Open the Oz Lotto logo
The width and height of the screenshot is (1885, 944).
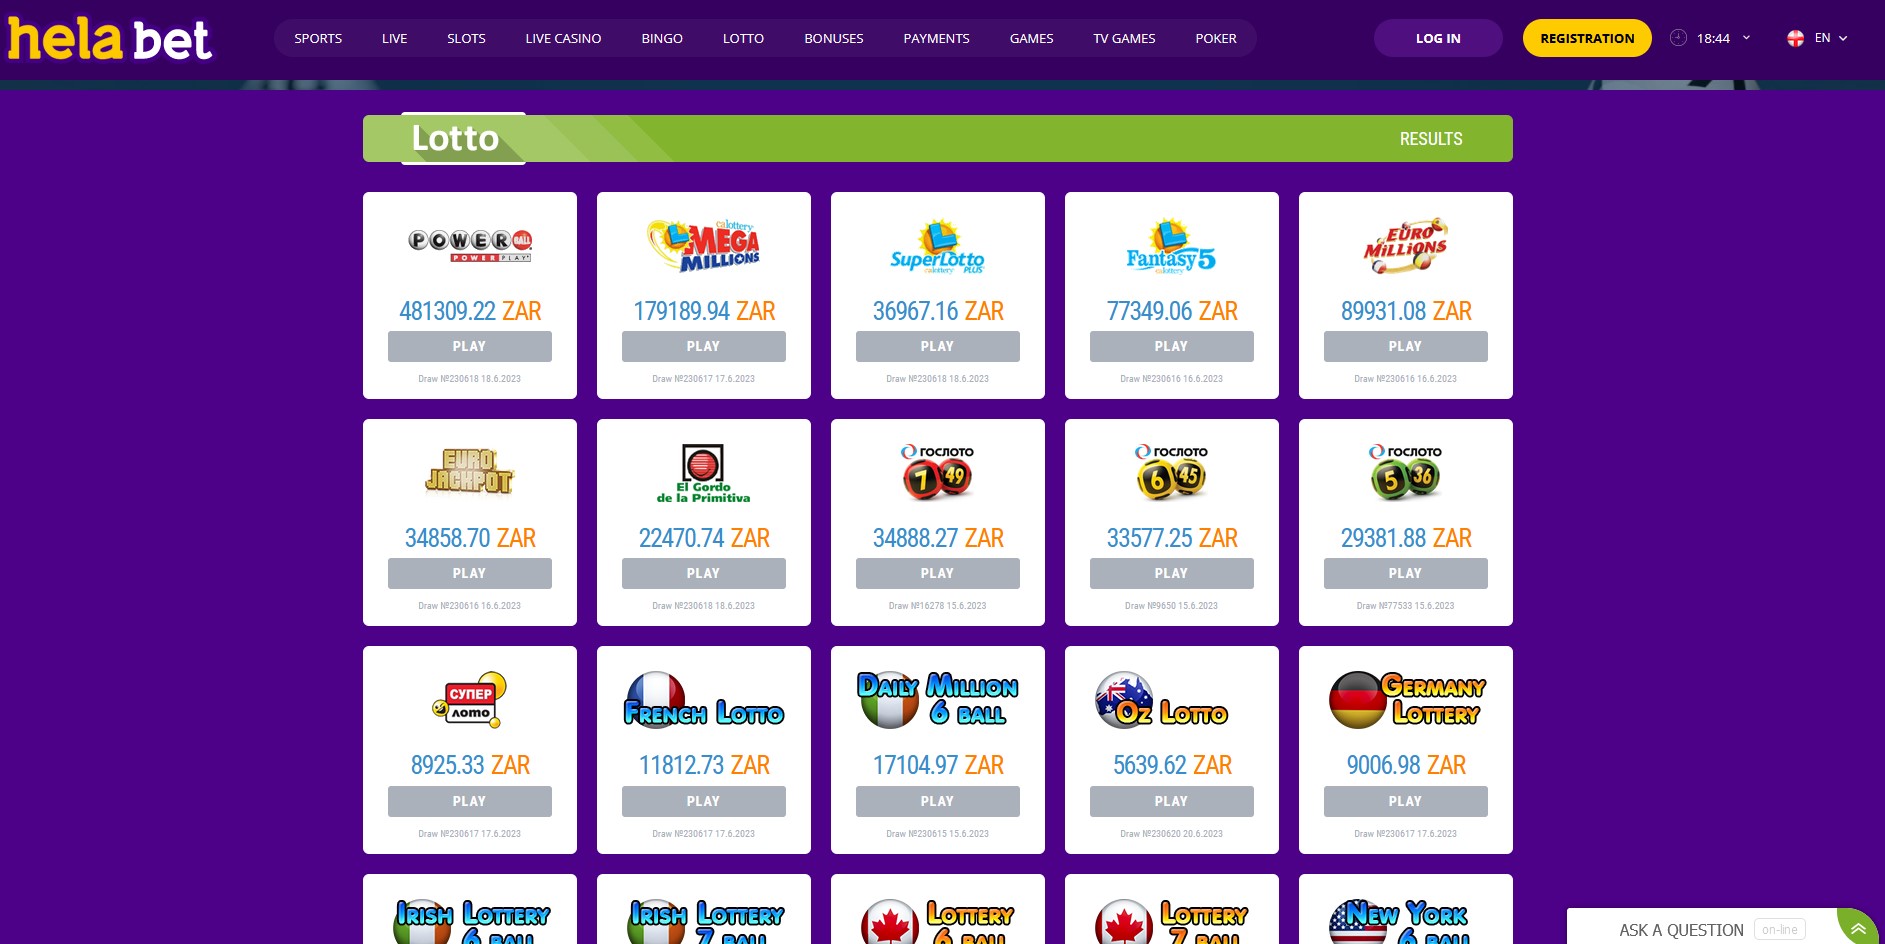(x=1162, y=699)
